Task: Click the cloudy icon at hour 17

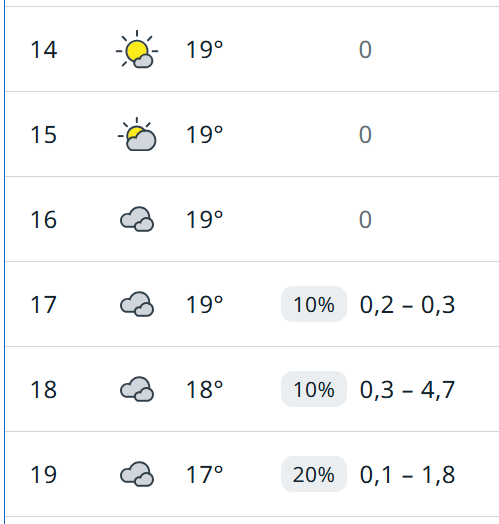Action: tap(137, 304)
